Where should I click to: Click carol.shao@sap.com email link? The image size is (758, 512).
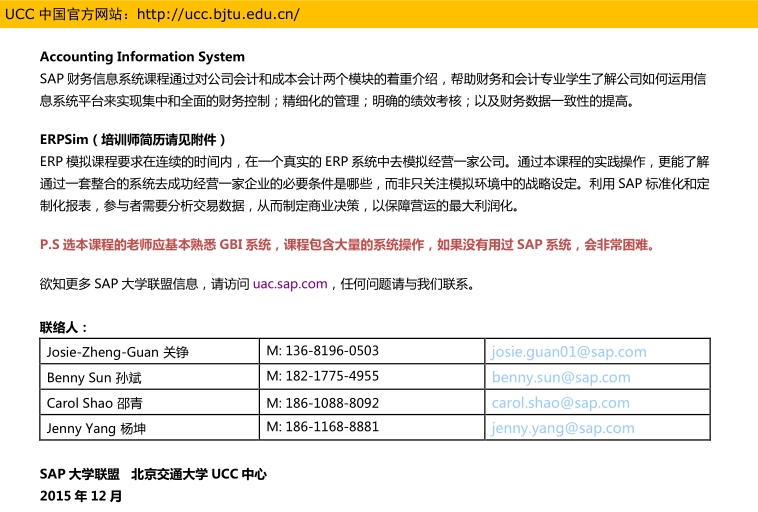pyautogui.click(x=560, y=403)
